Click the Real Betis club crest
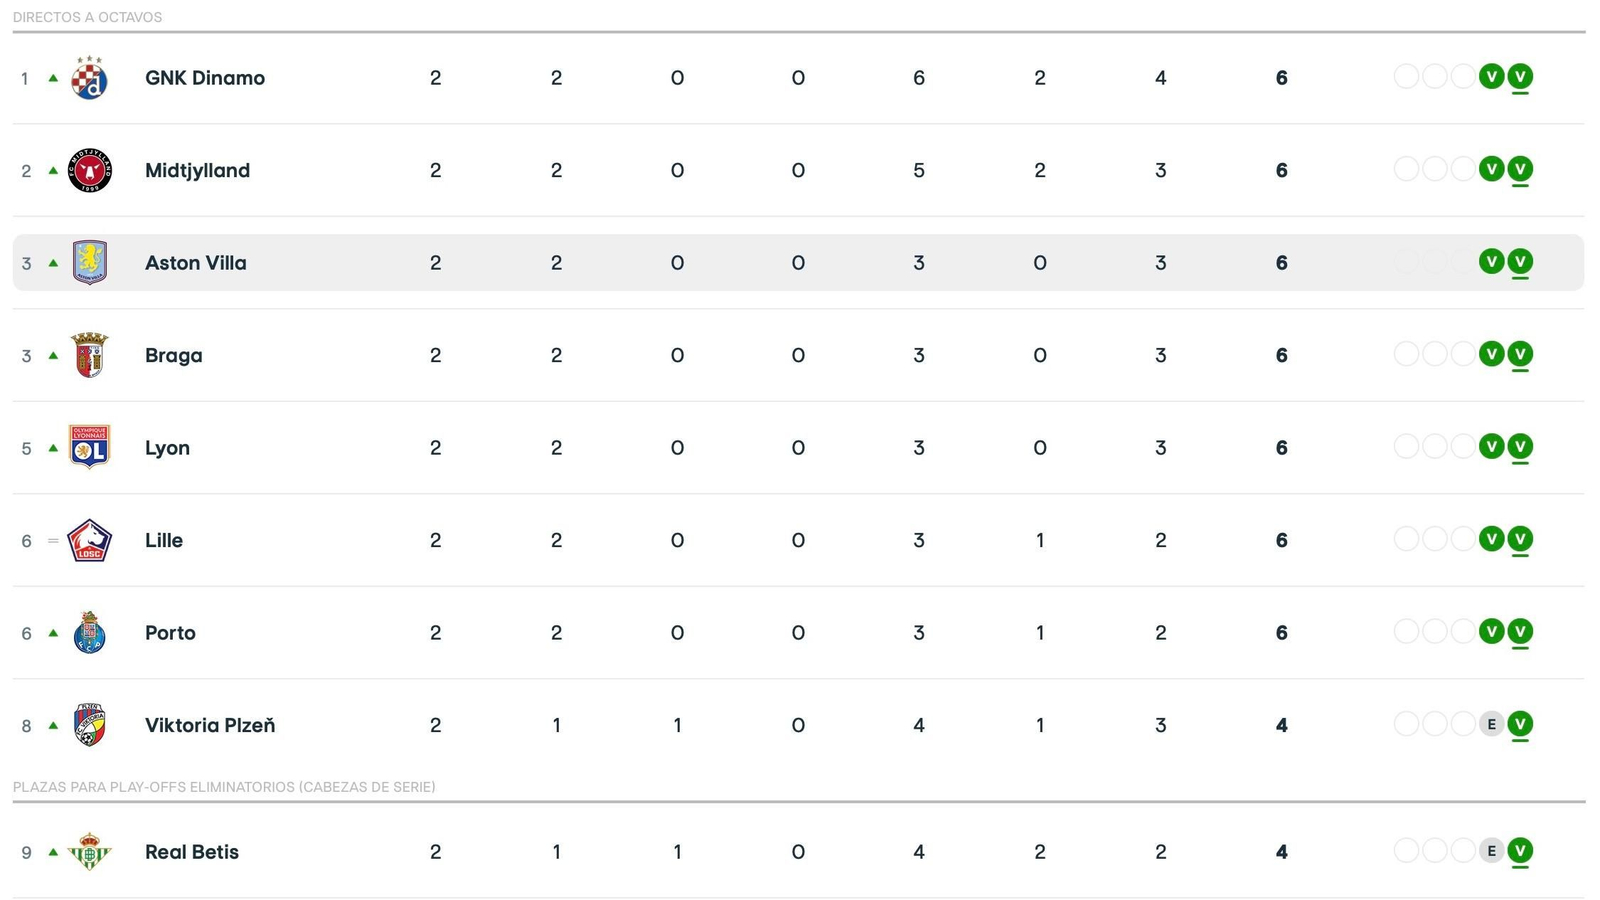This screenshot has width=1600, height=900. tap(88, 851)
